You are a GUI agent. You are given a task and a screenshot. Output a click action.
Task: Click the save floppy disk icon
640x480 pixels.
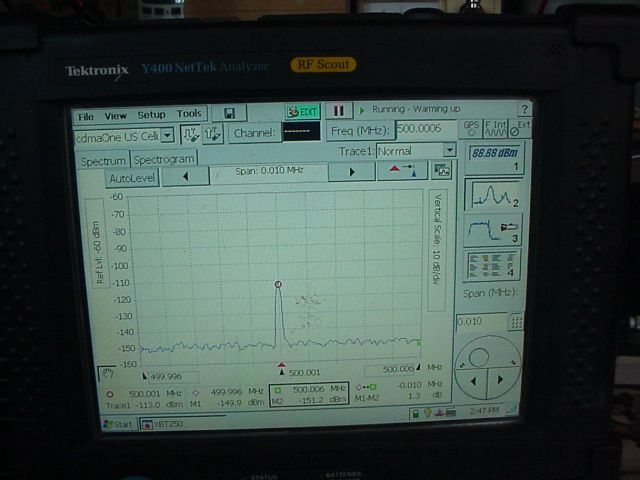[229, 113]
